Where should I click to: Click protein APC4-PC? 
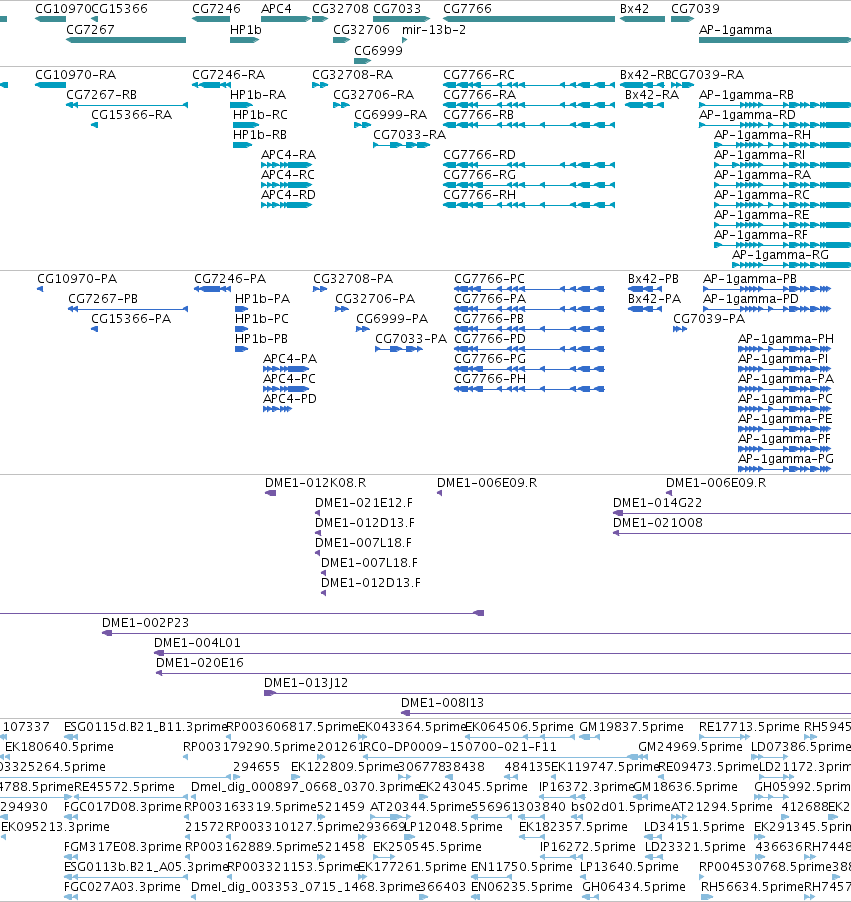[x=289, y=379]
